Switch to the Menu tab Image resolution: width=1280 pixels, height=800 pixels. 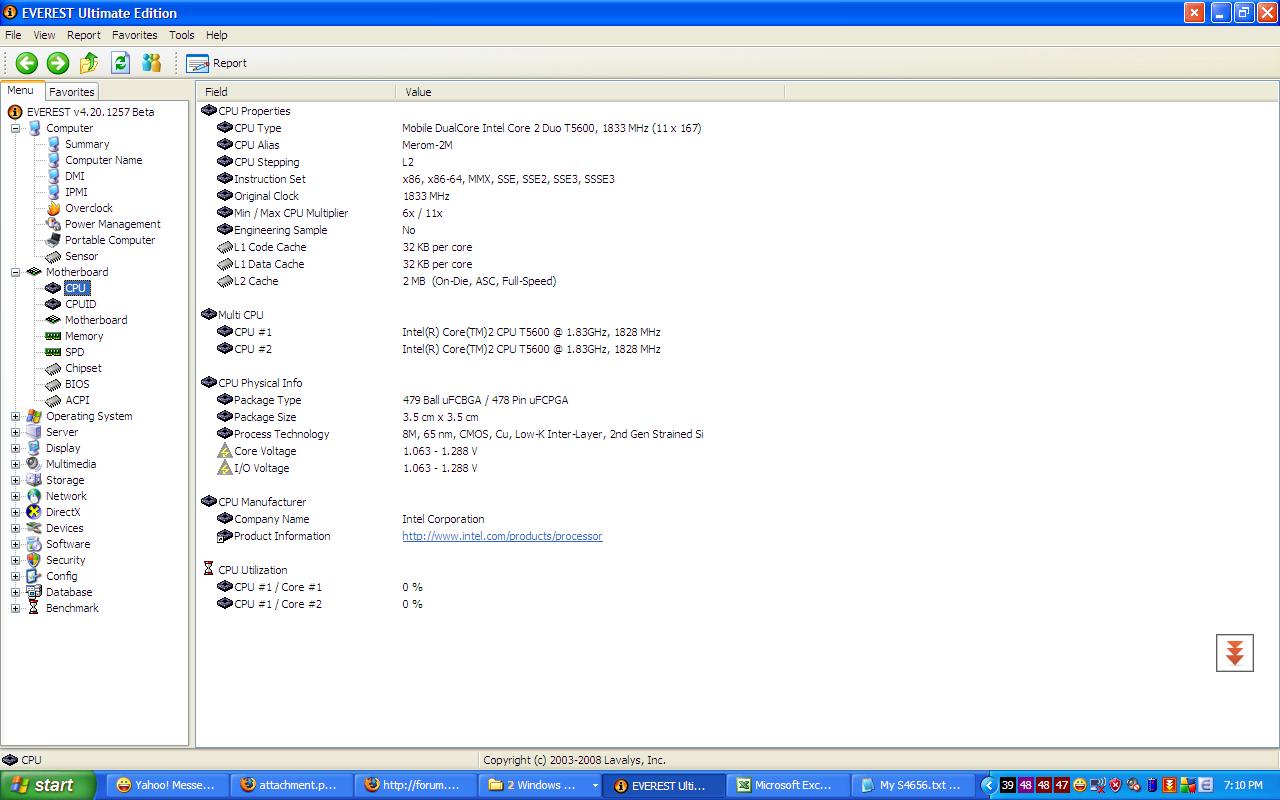[x=21, y=91]
